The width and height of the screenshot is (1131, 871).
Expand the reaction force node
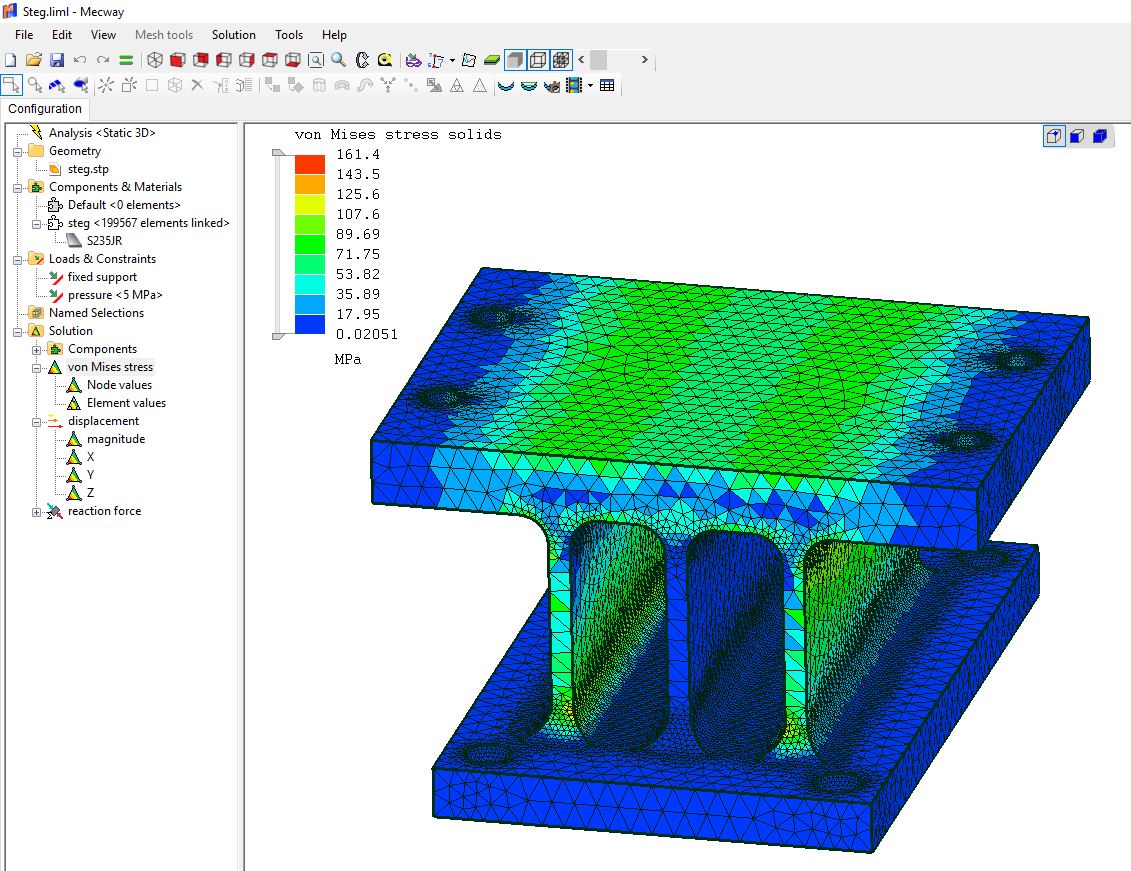[37, 512]
